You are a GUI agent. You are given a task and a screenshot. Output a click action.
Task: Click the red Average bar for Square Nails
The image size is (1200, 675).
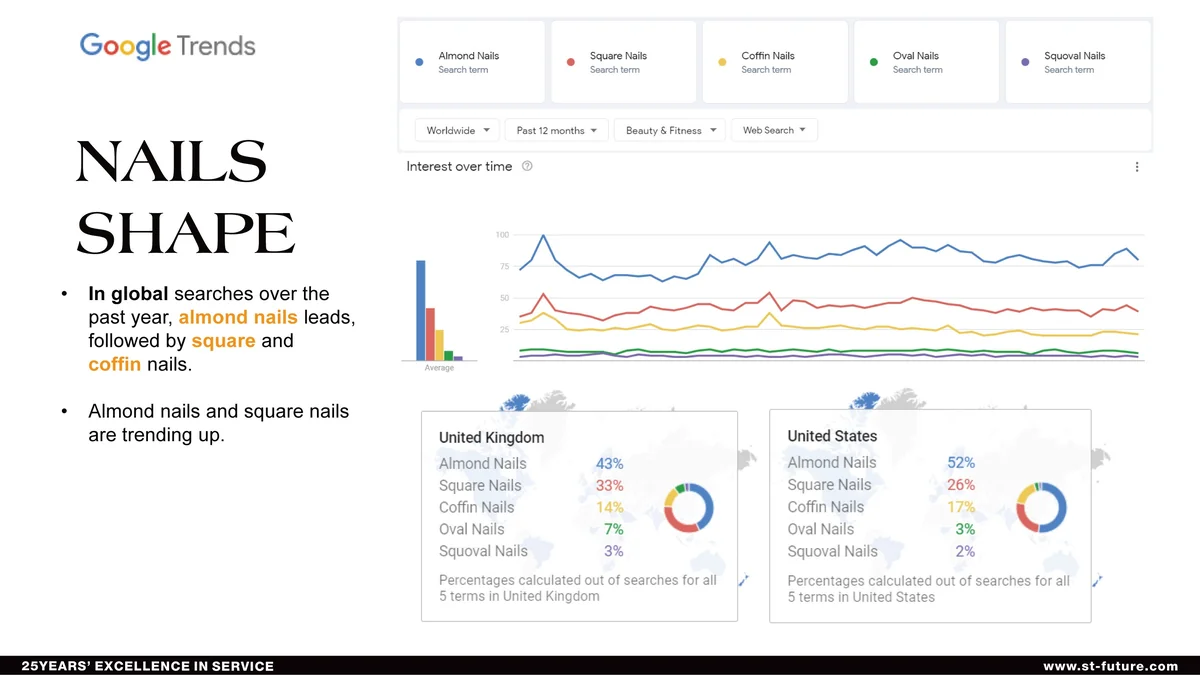click(x=430, y=334)
